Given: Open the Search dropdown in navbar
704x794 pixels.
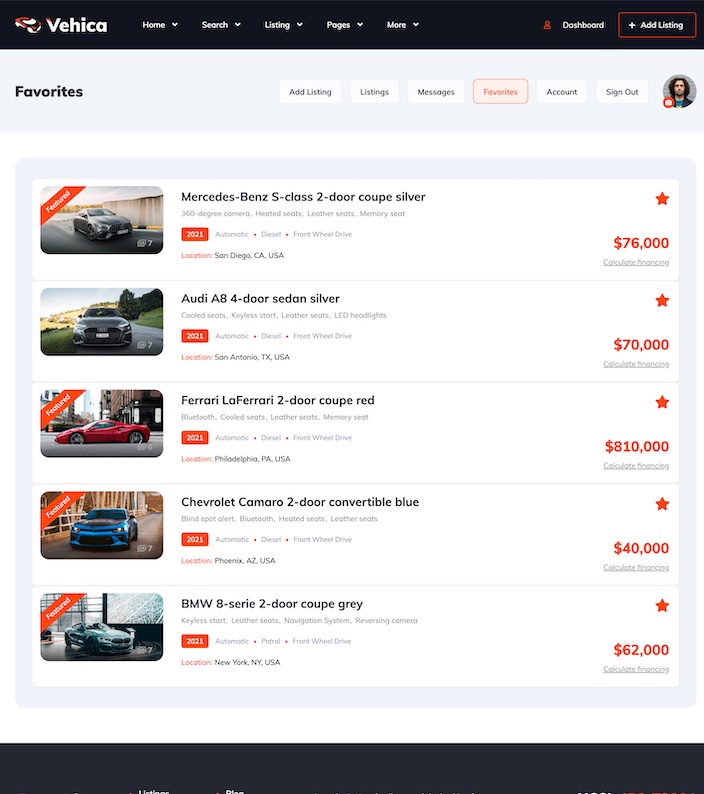Looking at the screenshot, I should pos(221,25).
